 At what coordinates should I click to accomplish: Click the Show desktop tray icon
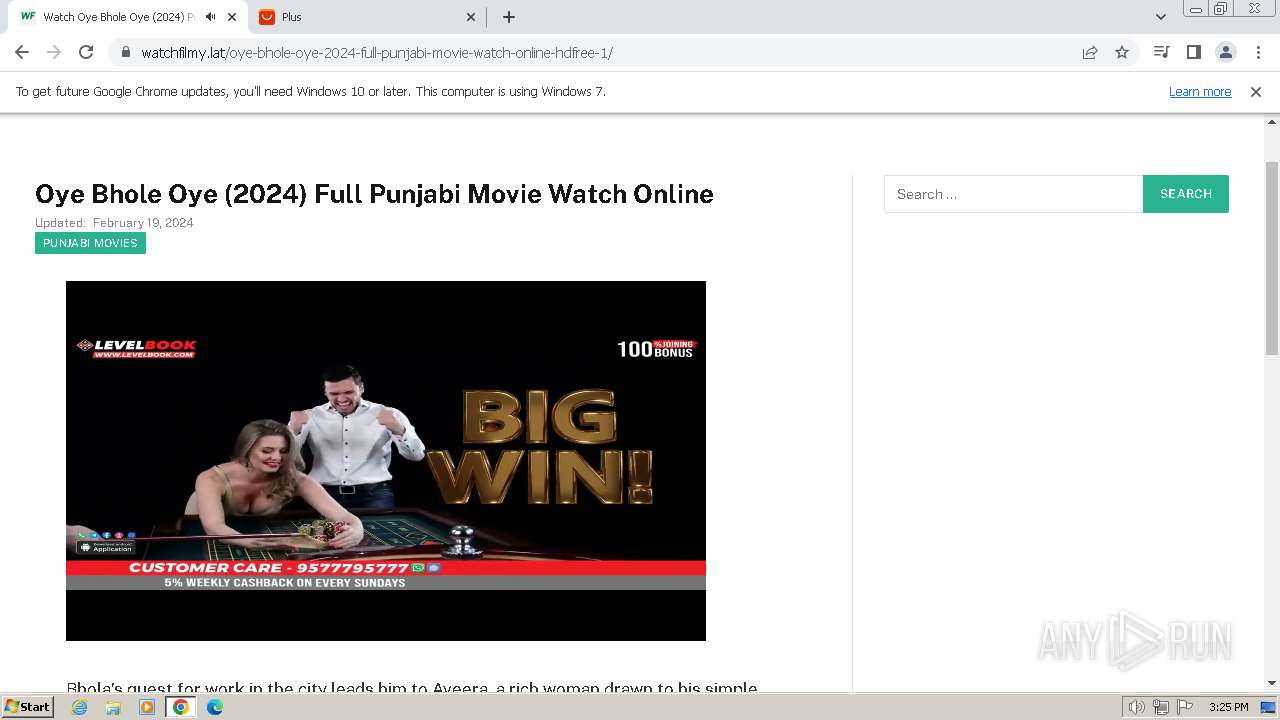coord(1269,707)
